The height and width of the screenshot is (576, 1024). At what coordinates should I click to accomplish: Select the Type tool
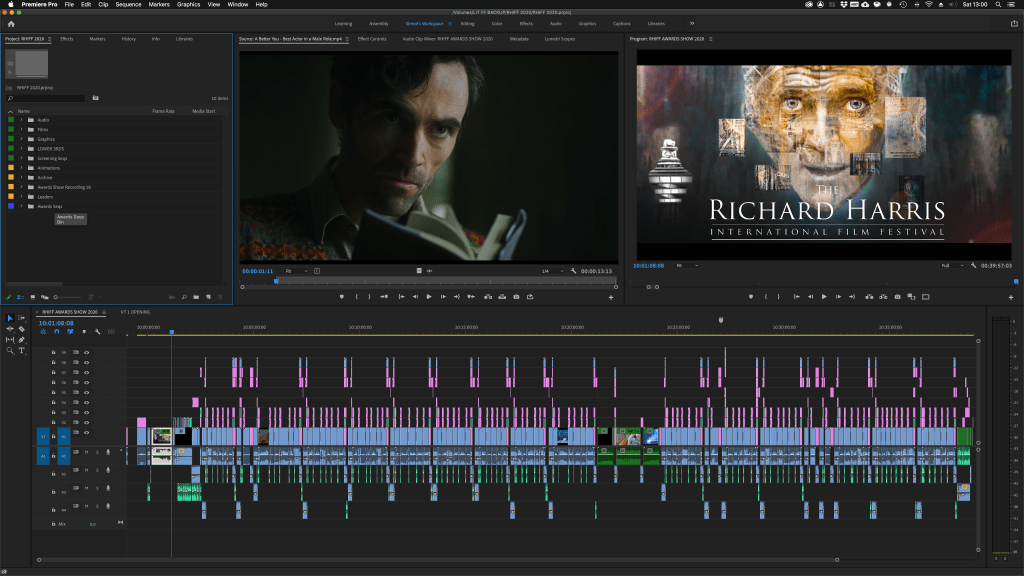point(22,351)
